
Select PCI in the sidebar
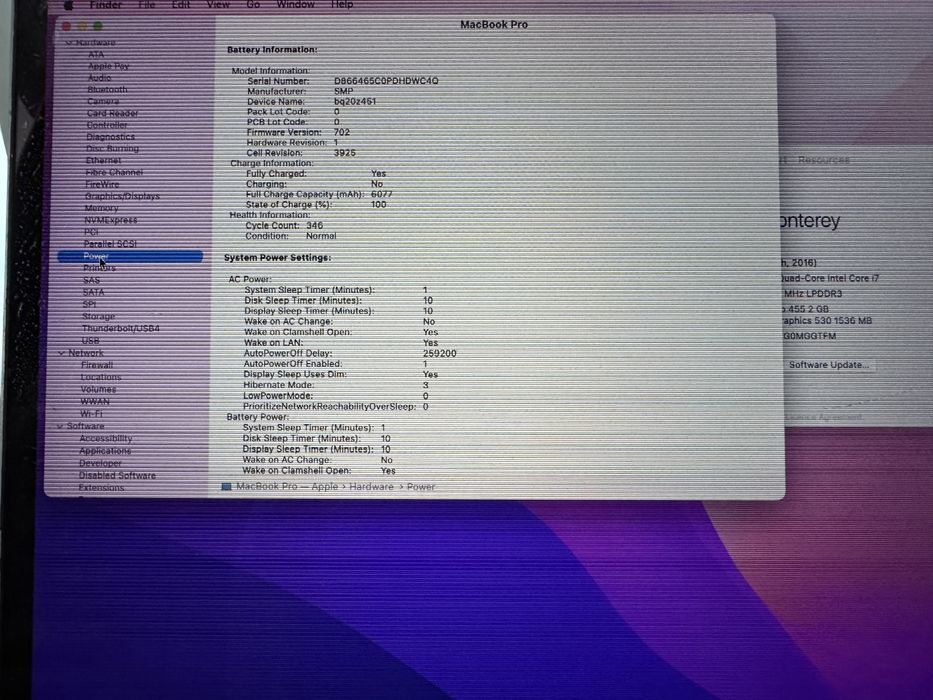pyautogui.click(x=91, y=232)
